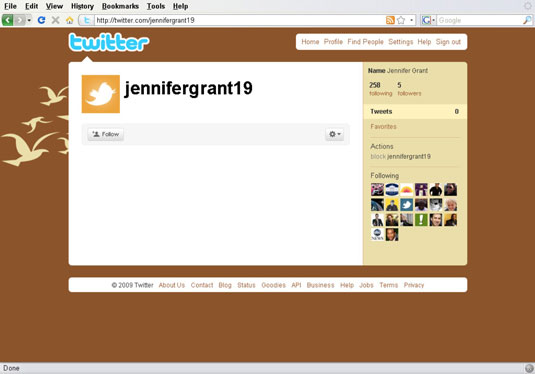Open the address bar history dropdown

(x=411, y=20)
